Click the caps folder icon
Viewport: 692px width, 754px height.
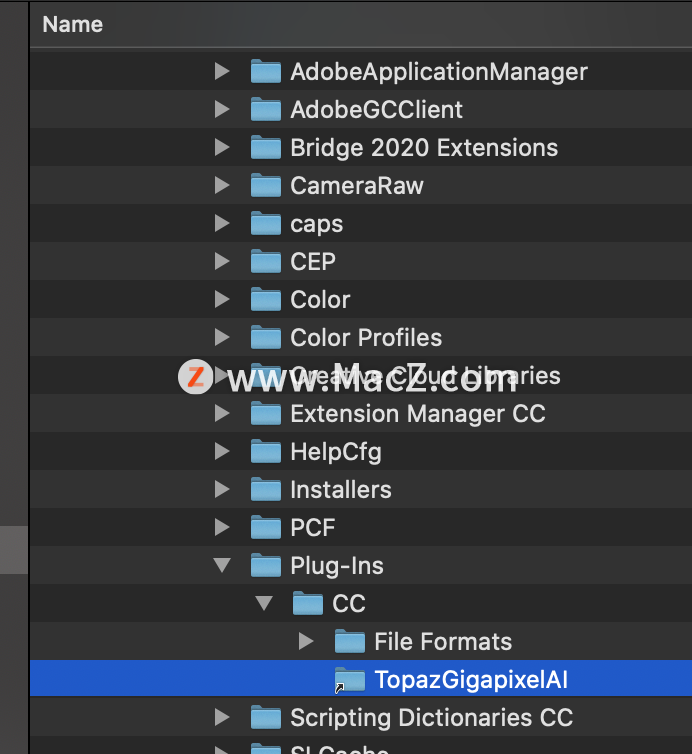pos(266,223)
